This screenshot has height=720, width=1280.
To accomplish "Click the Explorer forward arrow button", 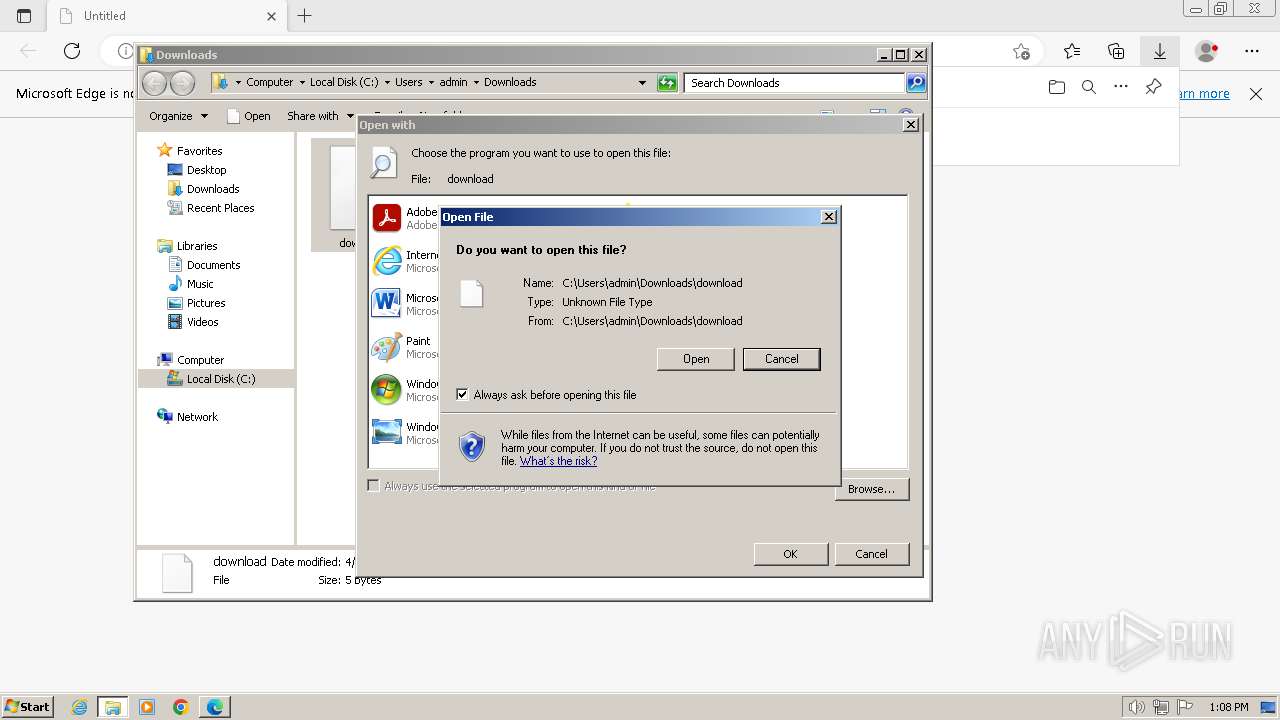I will point(182,83).
